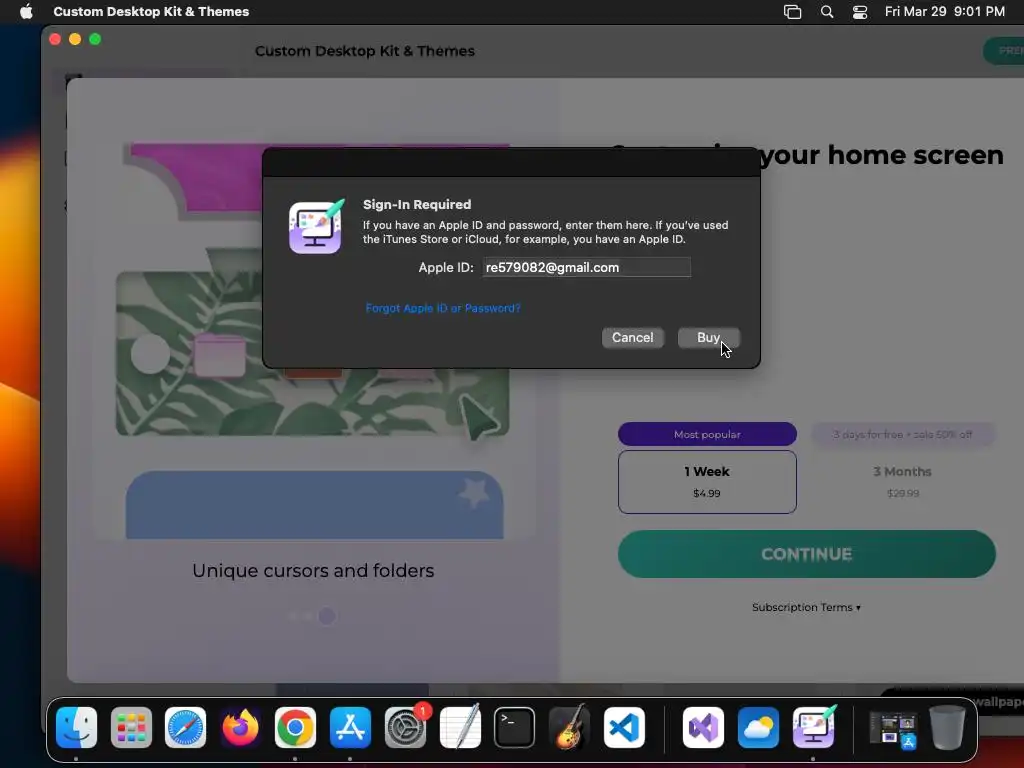
Task: Launch Firefox from the dock
Action: [x=240, y=727]
